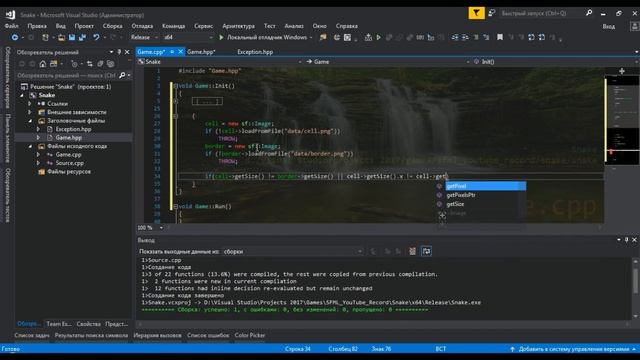
Task: Collapse the Файлы исходного кода folder
Action: click(x=30, y=146)
